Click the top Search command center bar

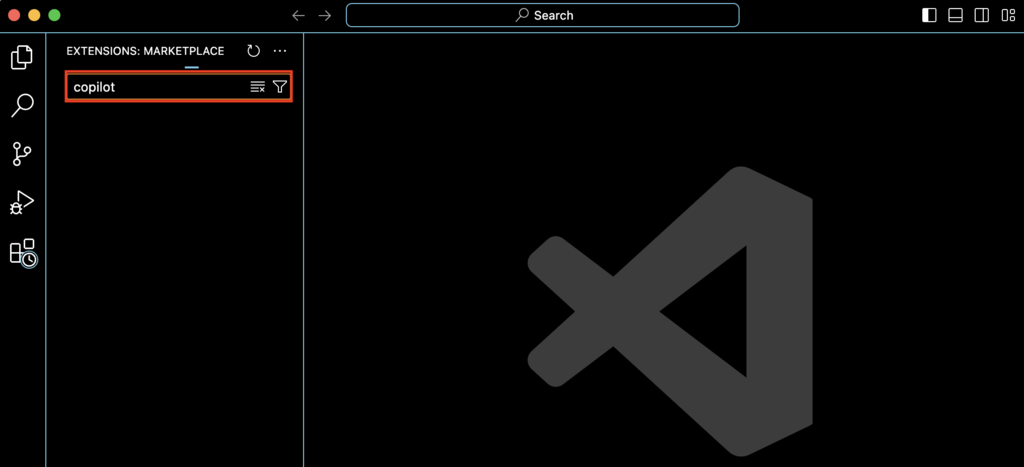click(x=543, y=15)
